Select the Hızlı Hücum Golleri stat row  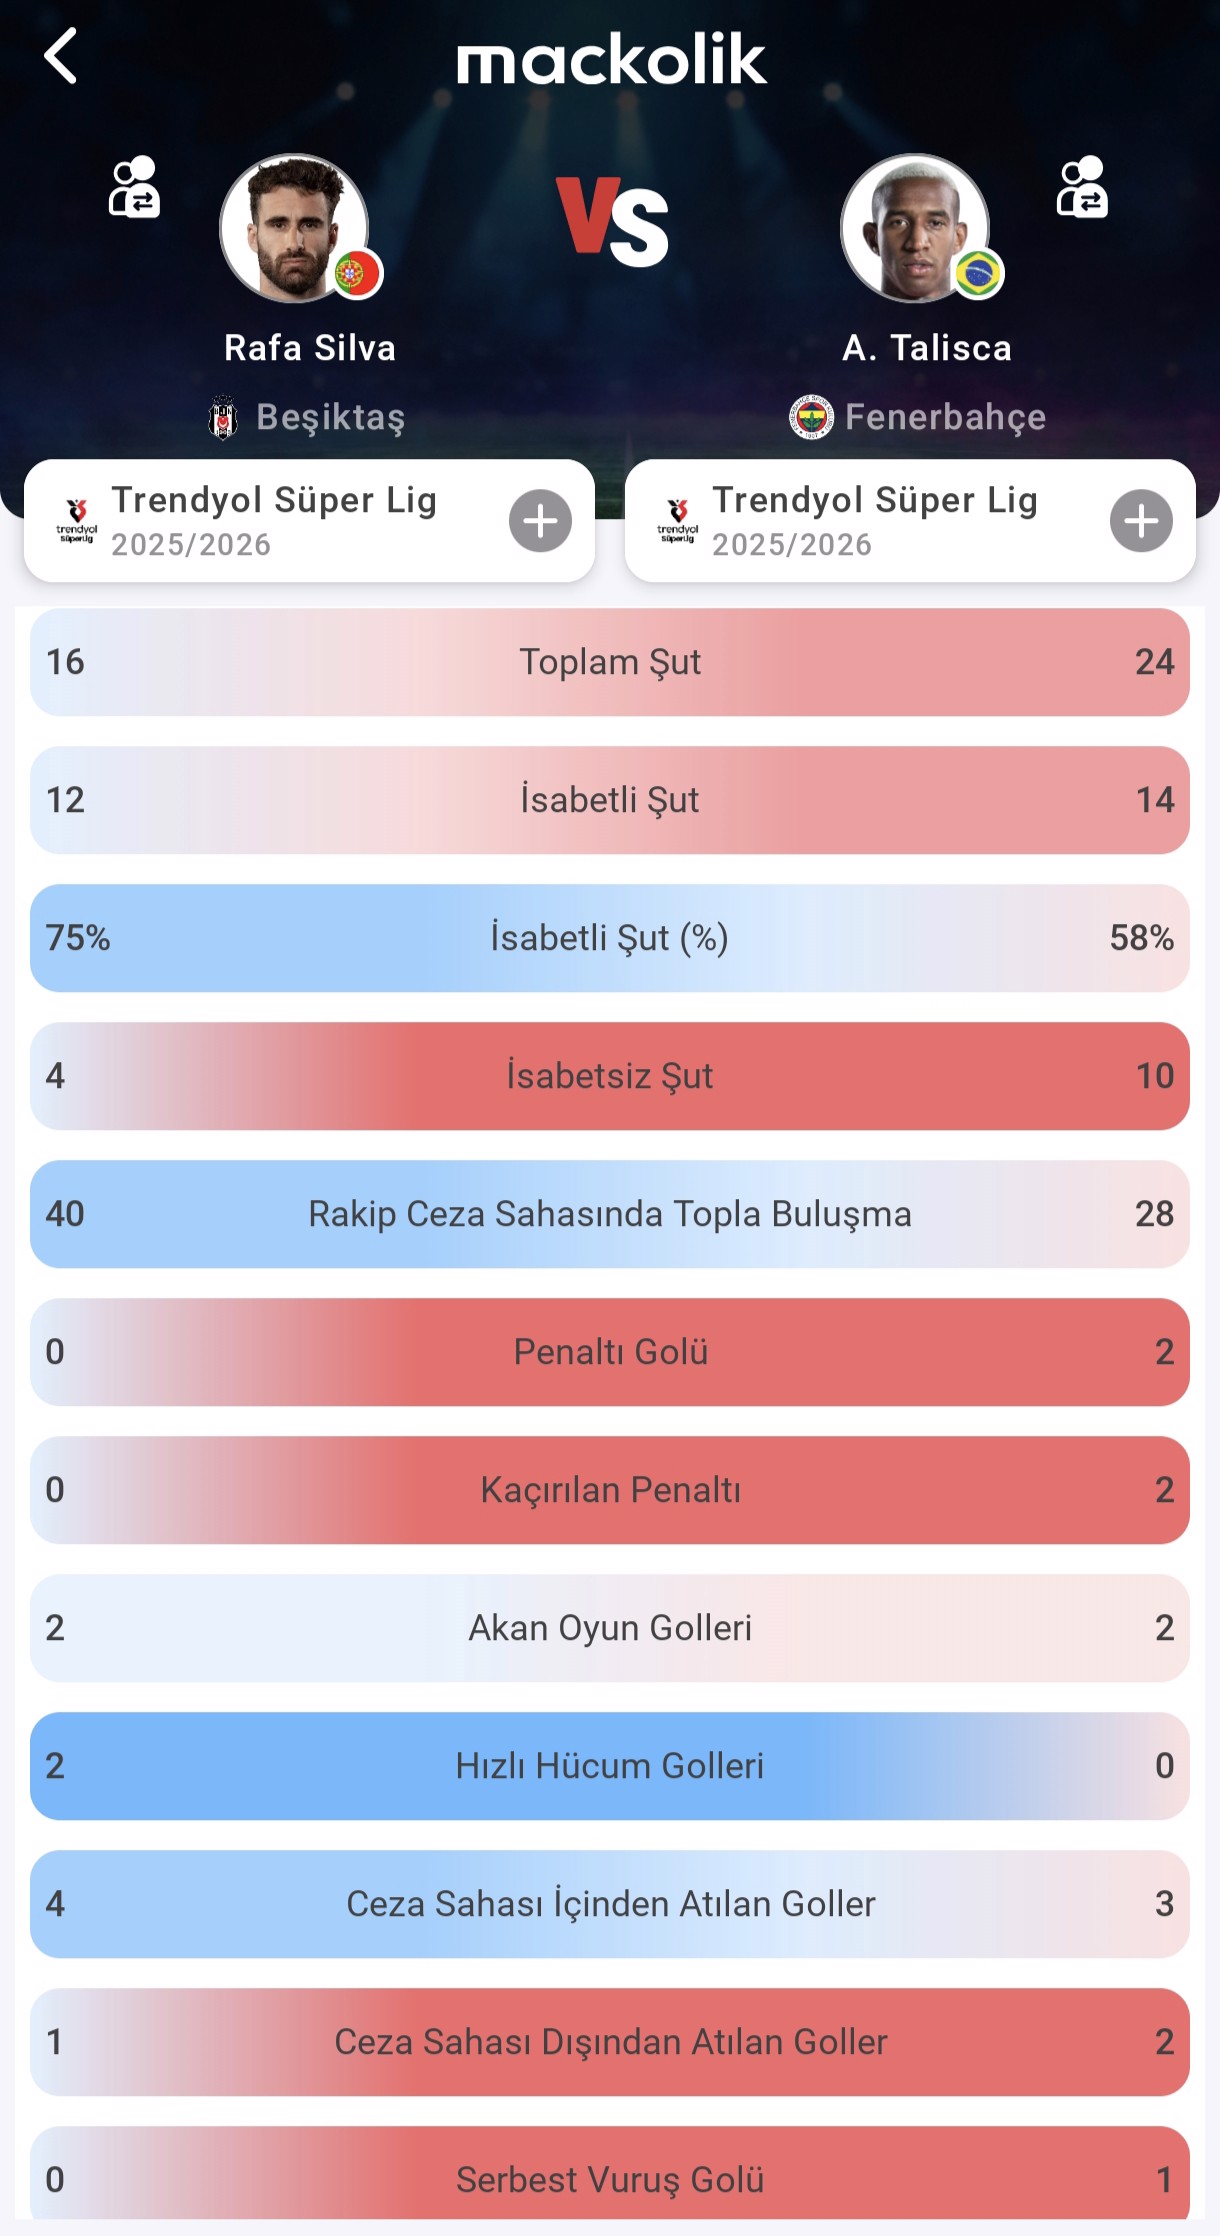(610, 1766)
